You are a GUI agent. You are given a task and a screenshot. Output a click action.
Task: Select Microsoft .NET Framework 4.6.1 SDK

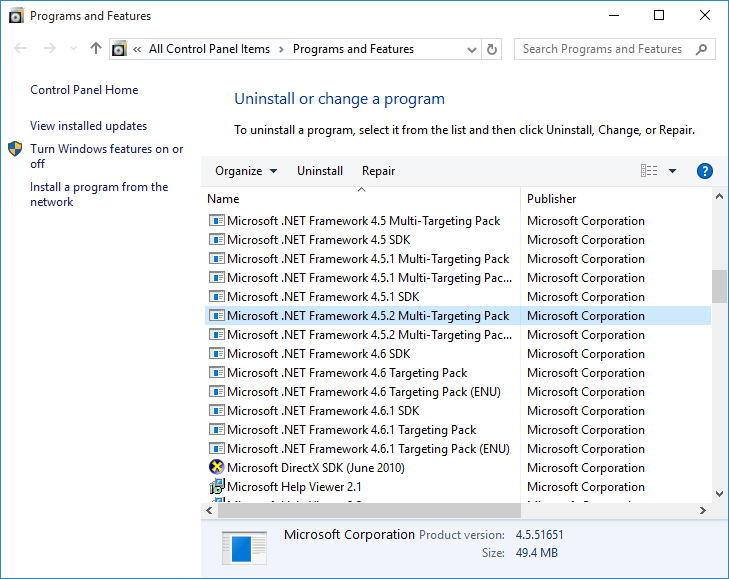coord(323,411)
